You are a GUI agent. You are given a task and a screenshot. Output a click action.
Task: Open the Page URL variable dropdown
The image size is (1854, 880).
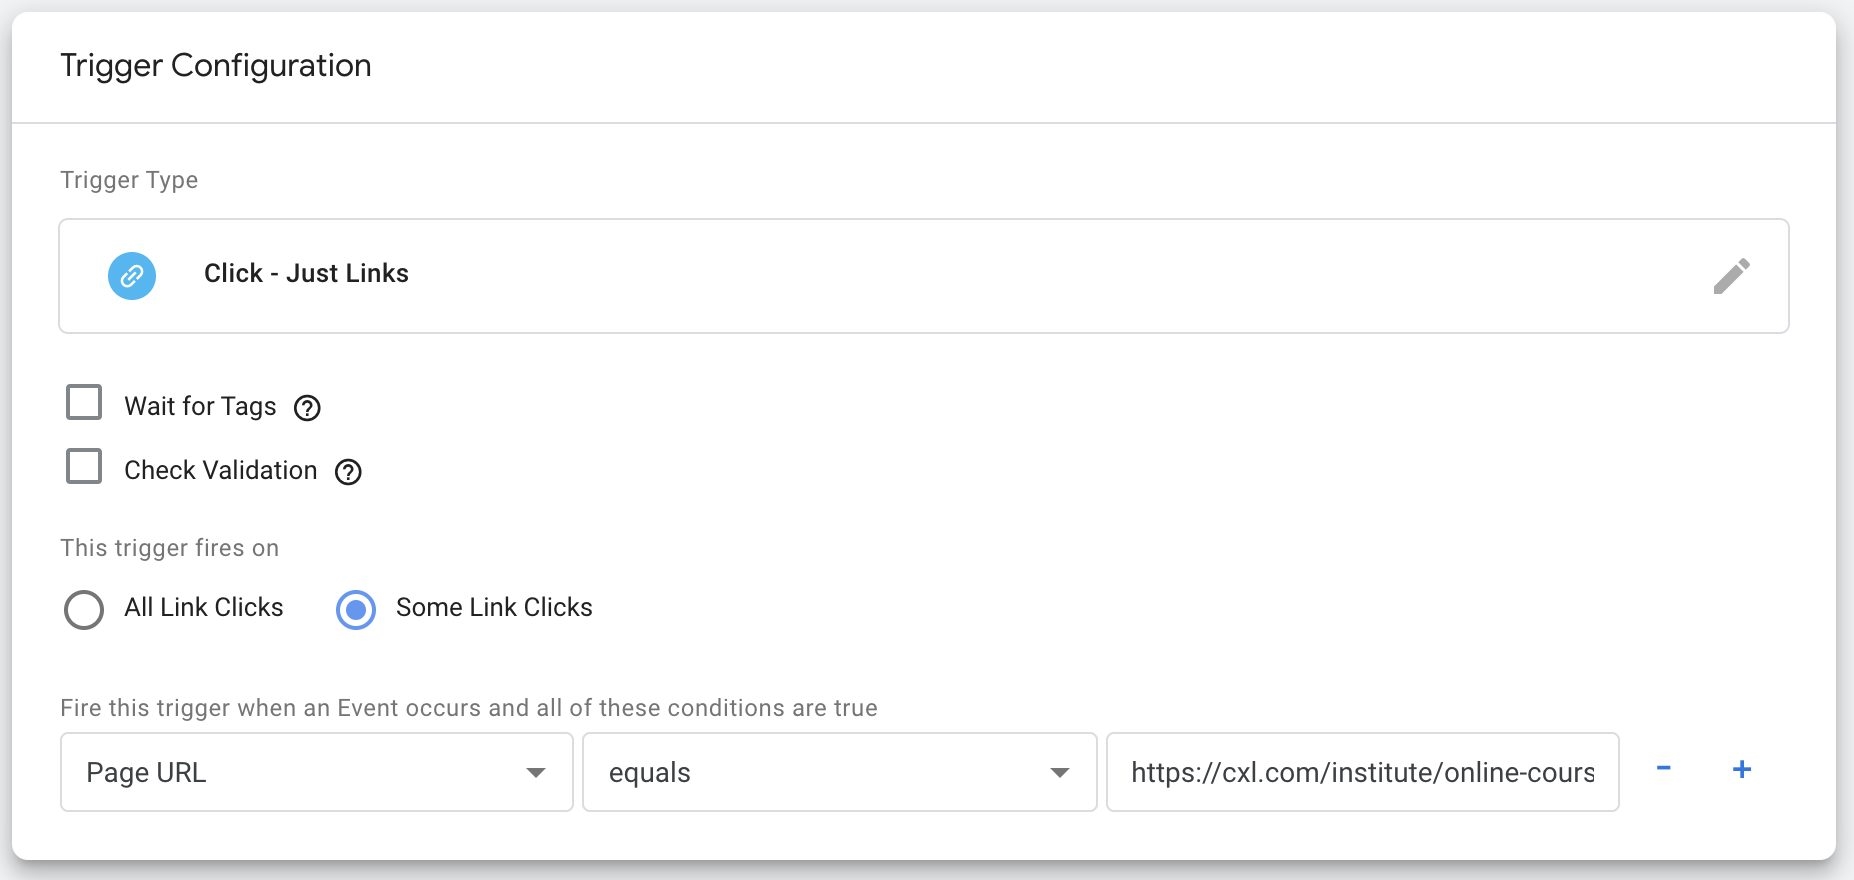tap(316, 772)
